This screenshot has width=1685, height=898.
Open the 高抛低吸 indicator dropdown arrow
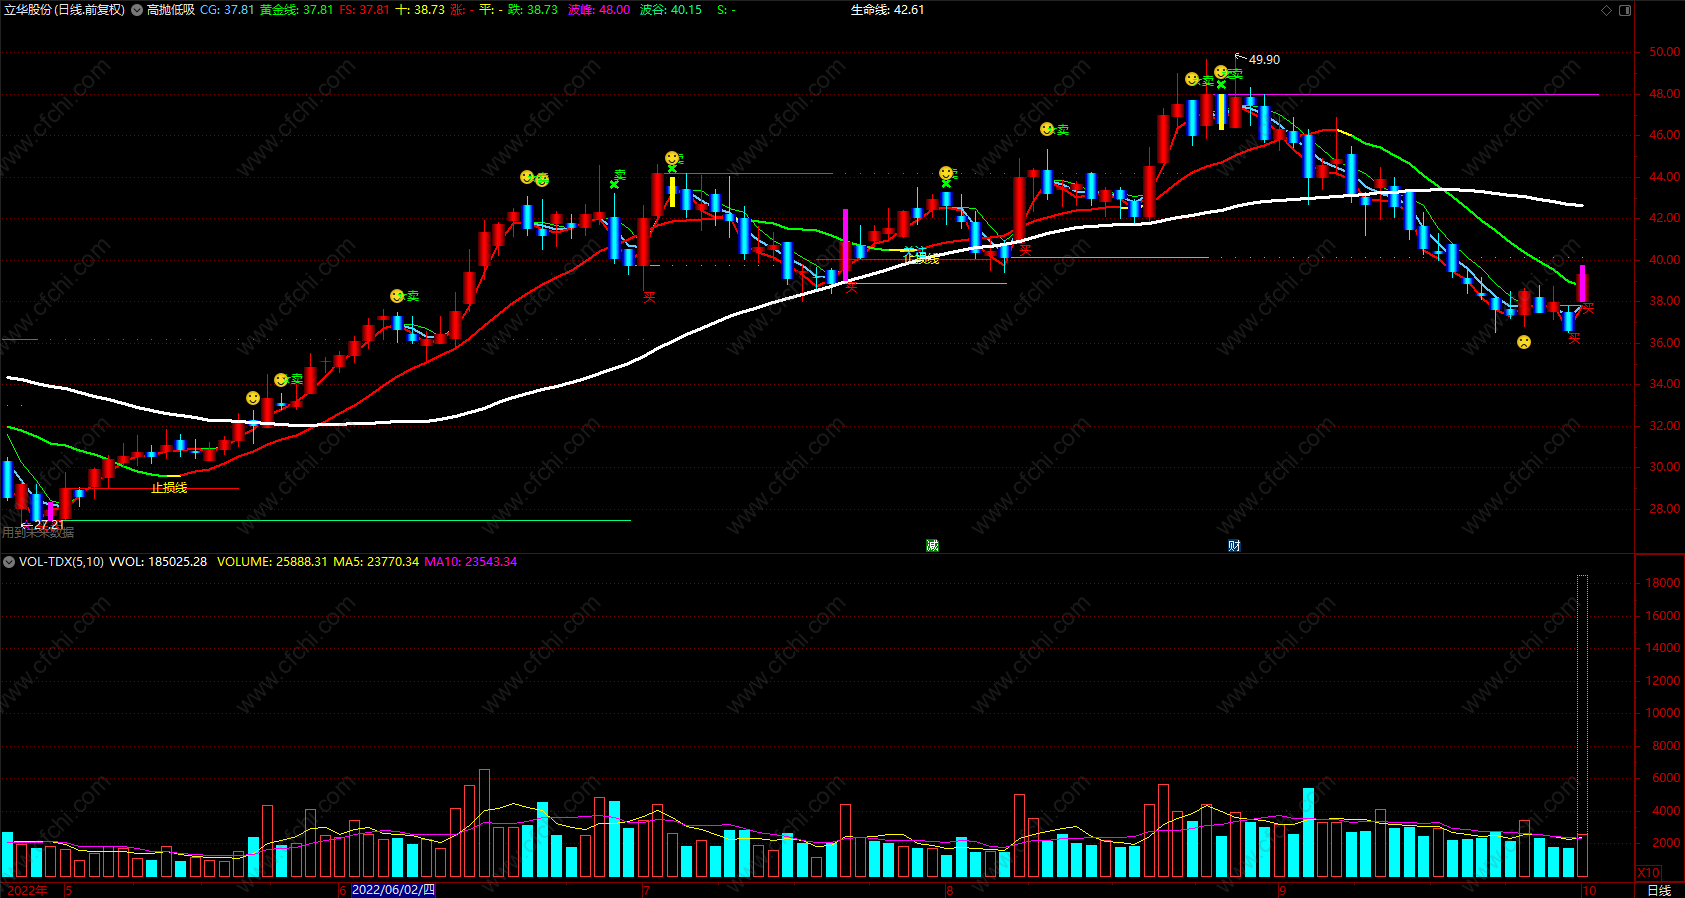coord(137,10)
